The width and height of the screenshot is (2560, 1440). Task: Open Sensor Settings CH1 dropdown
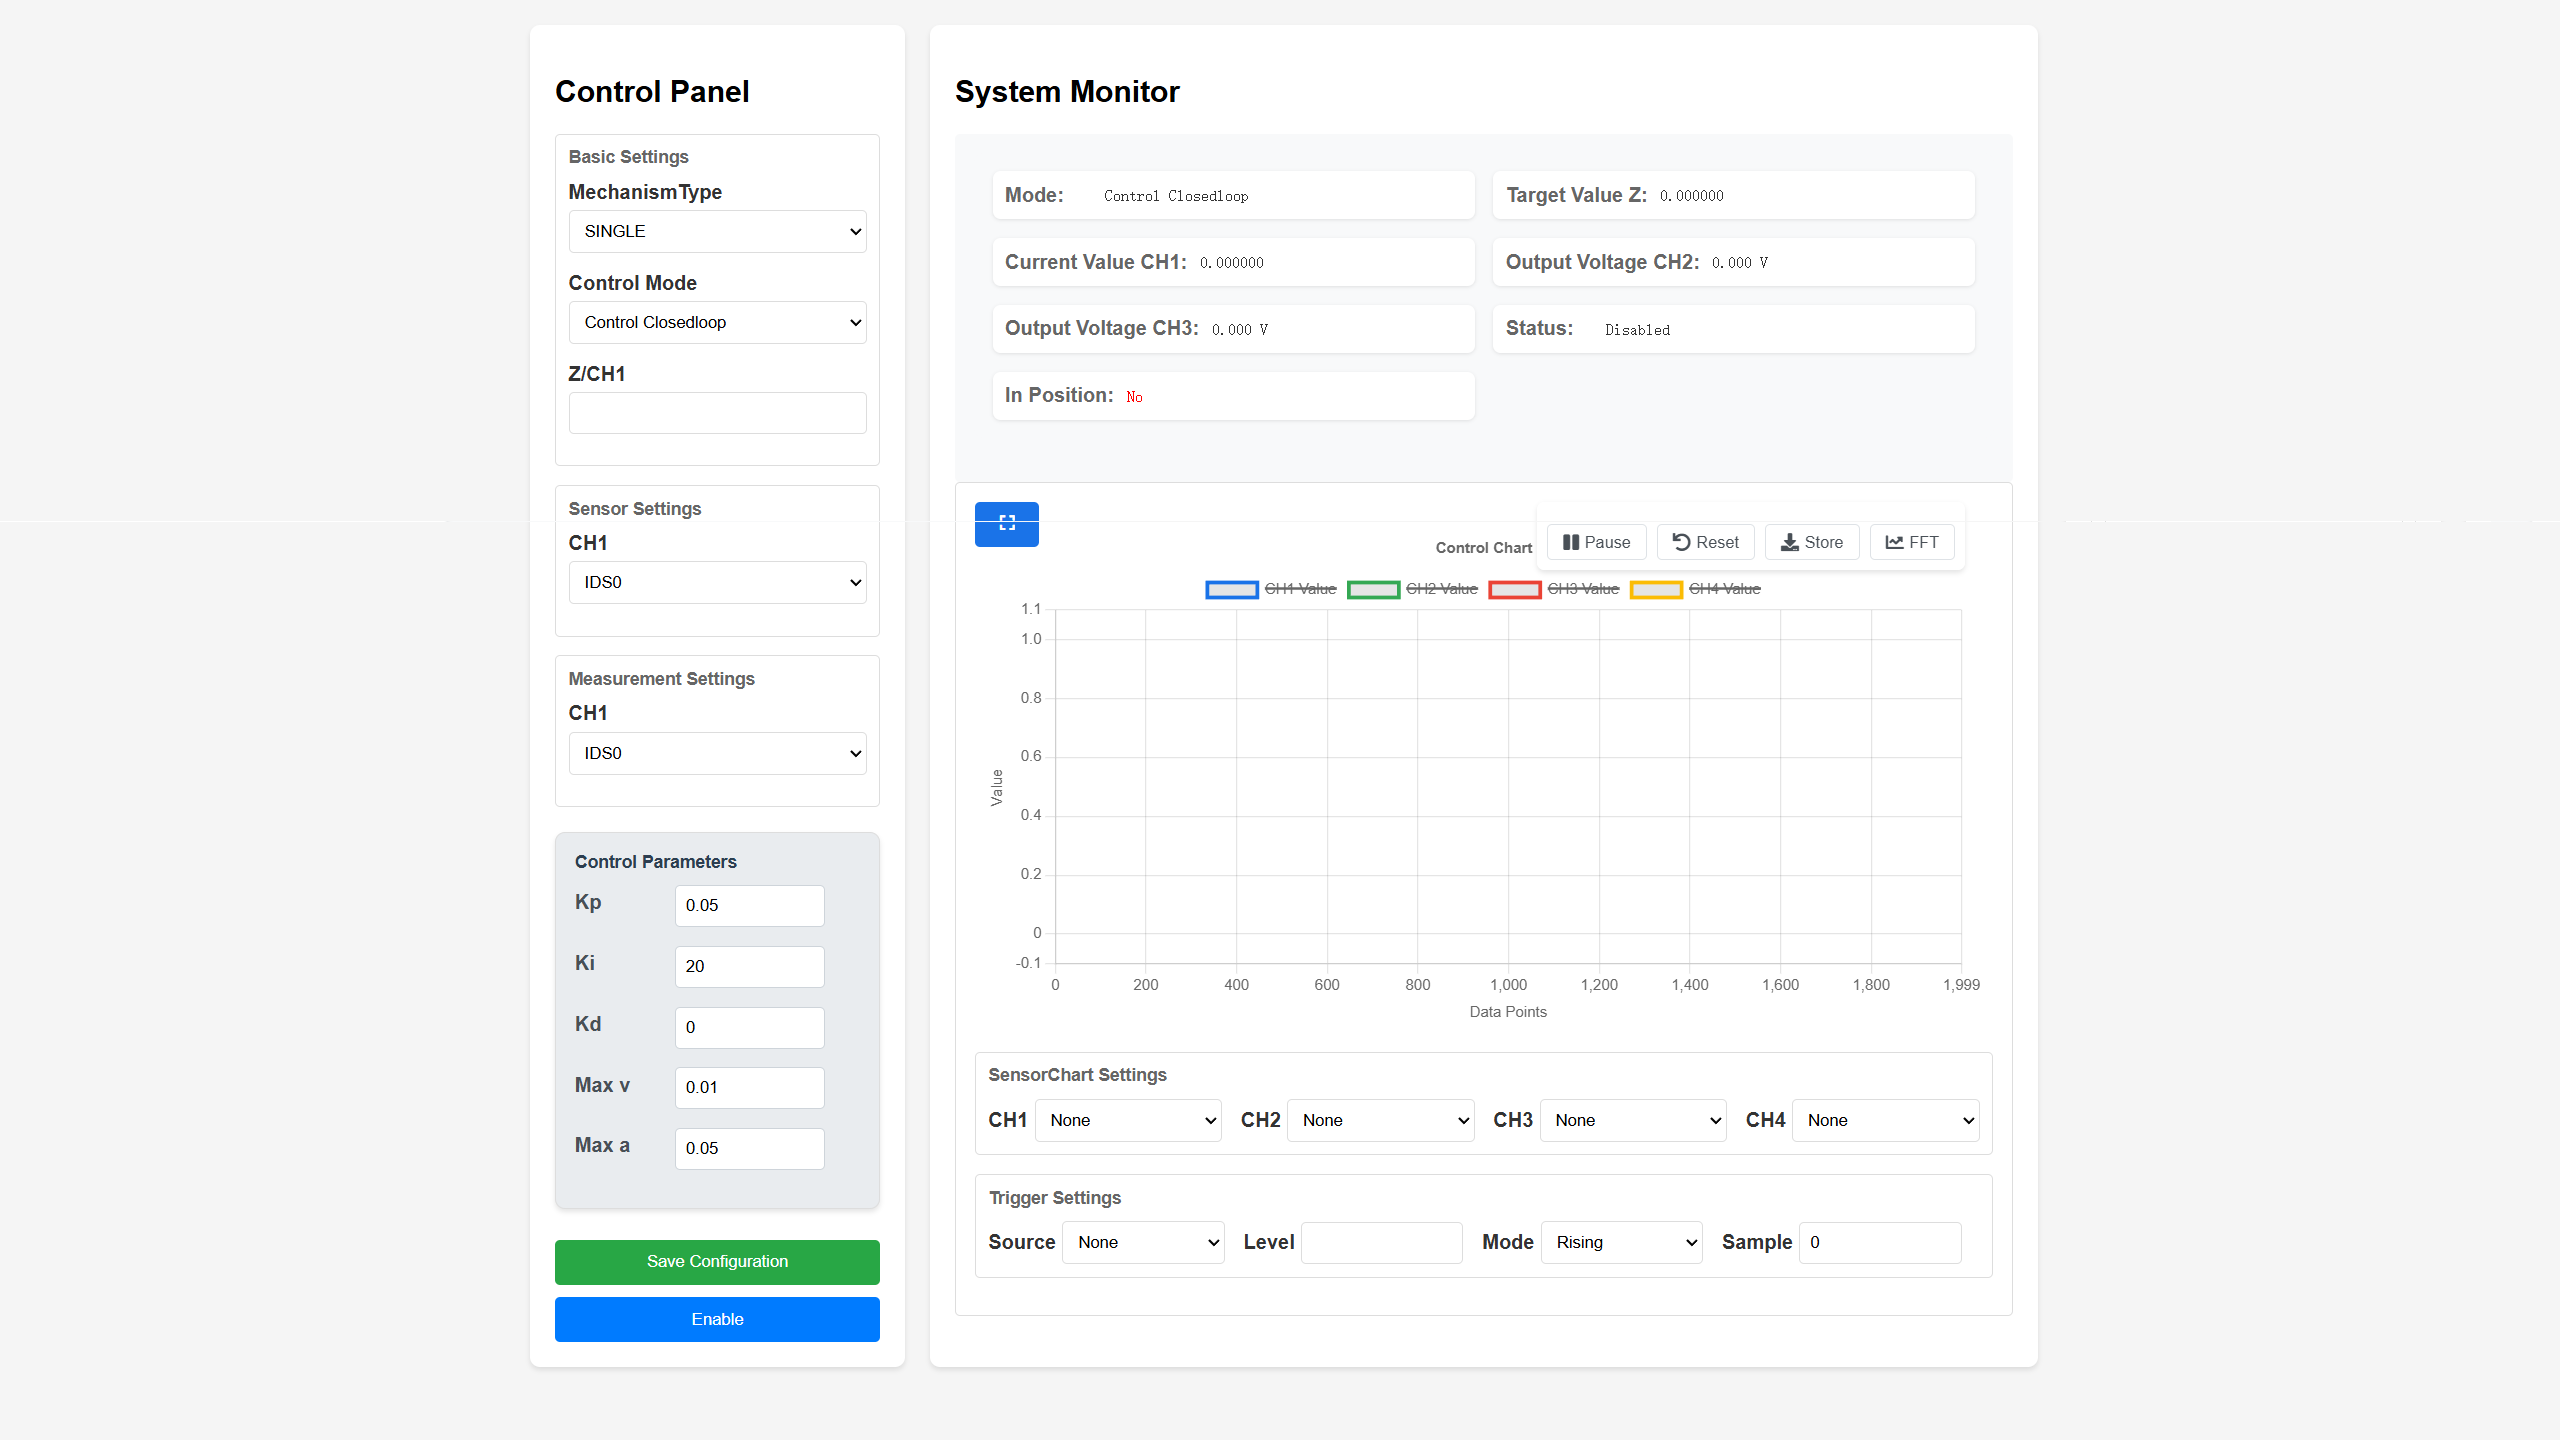(717, 582)
